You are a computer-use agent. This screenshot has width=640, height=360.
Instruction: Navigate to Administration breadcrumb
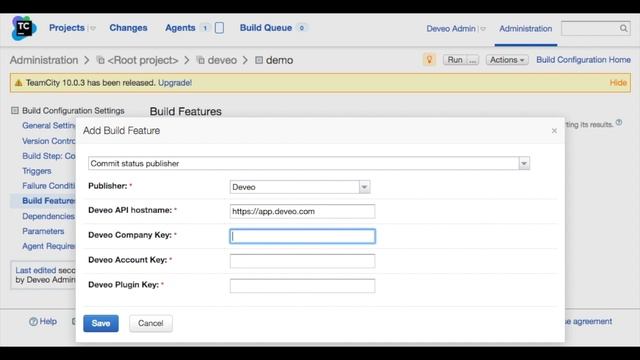coord(44,60)
